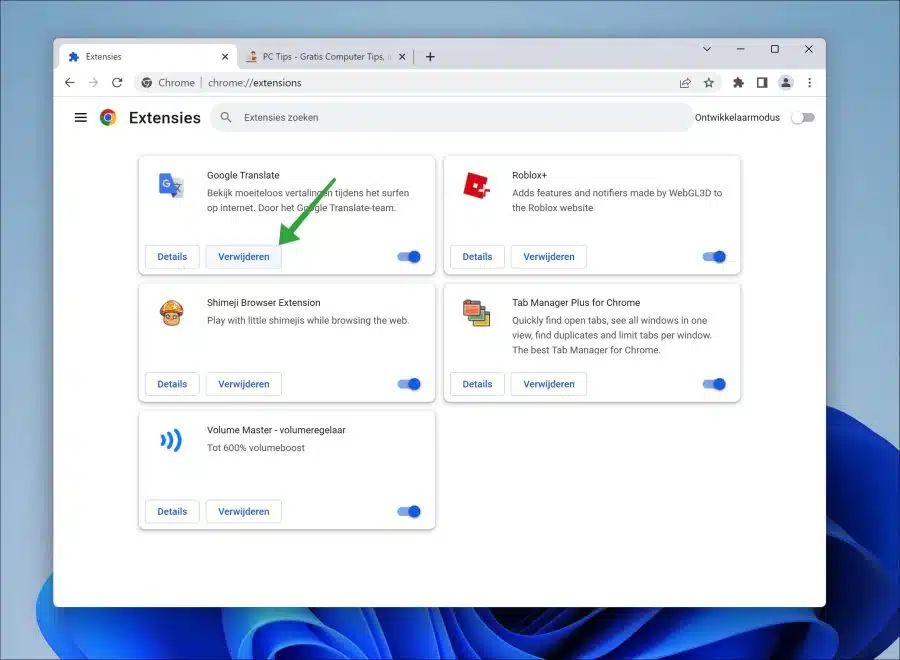This screenshot has height=660, width=900.
Task: Click the Tot 600% volumeboost description
Action: (x=256, y=448)
